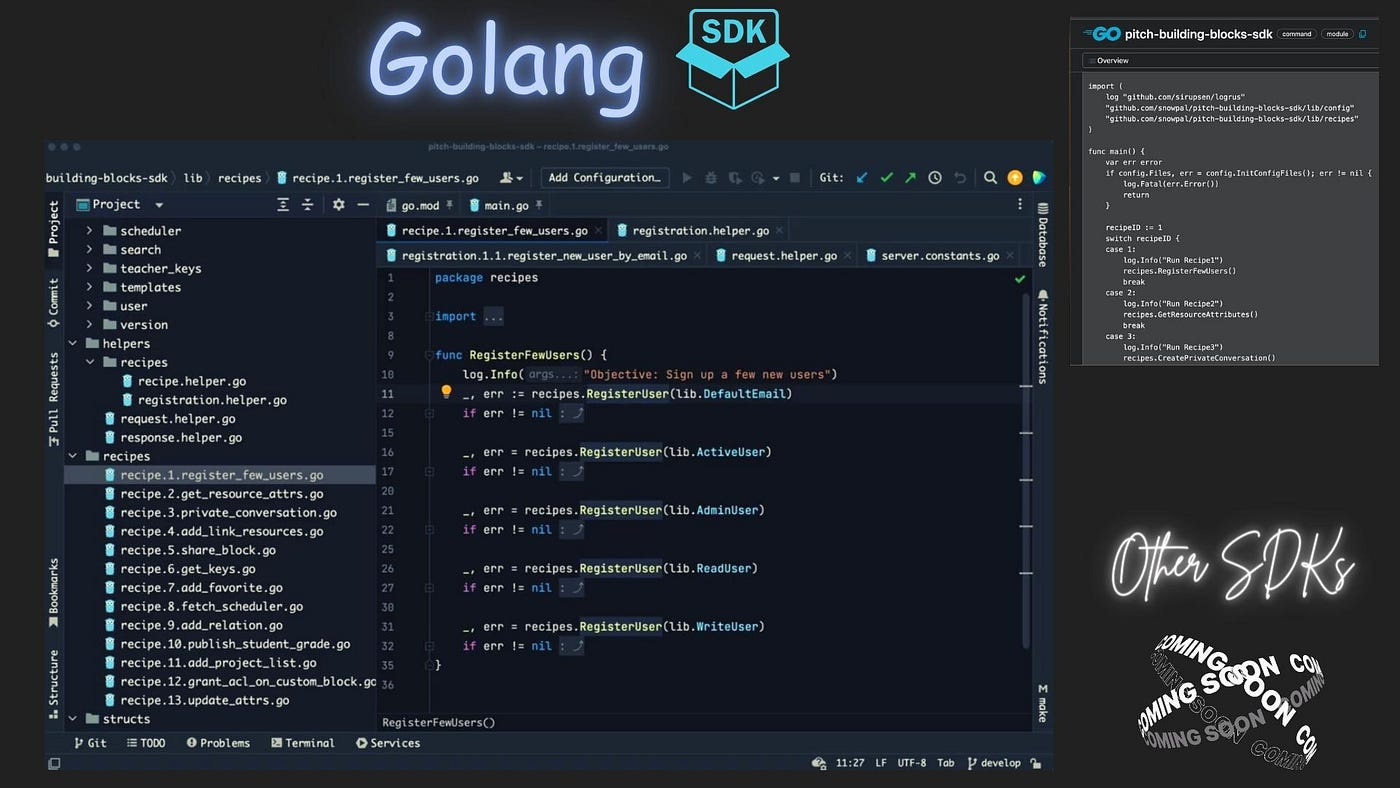Collapse the structs folder
1400x788 pixels.
(72, 719)
